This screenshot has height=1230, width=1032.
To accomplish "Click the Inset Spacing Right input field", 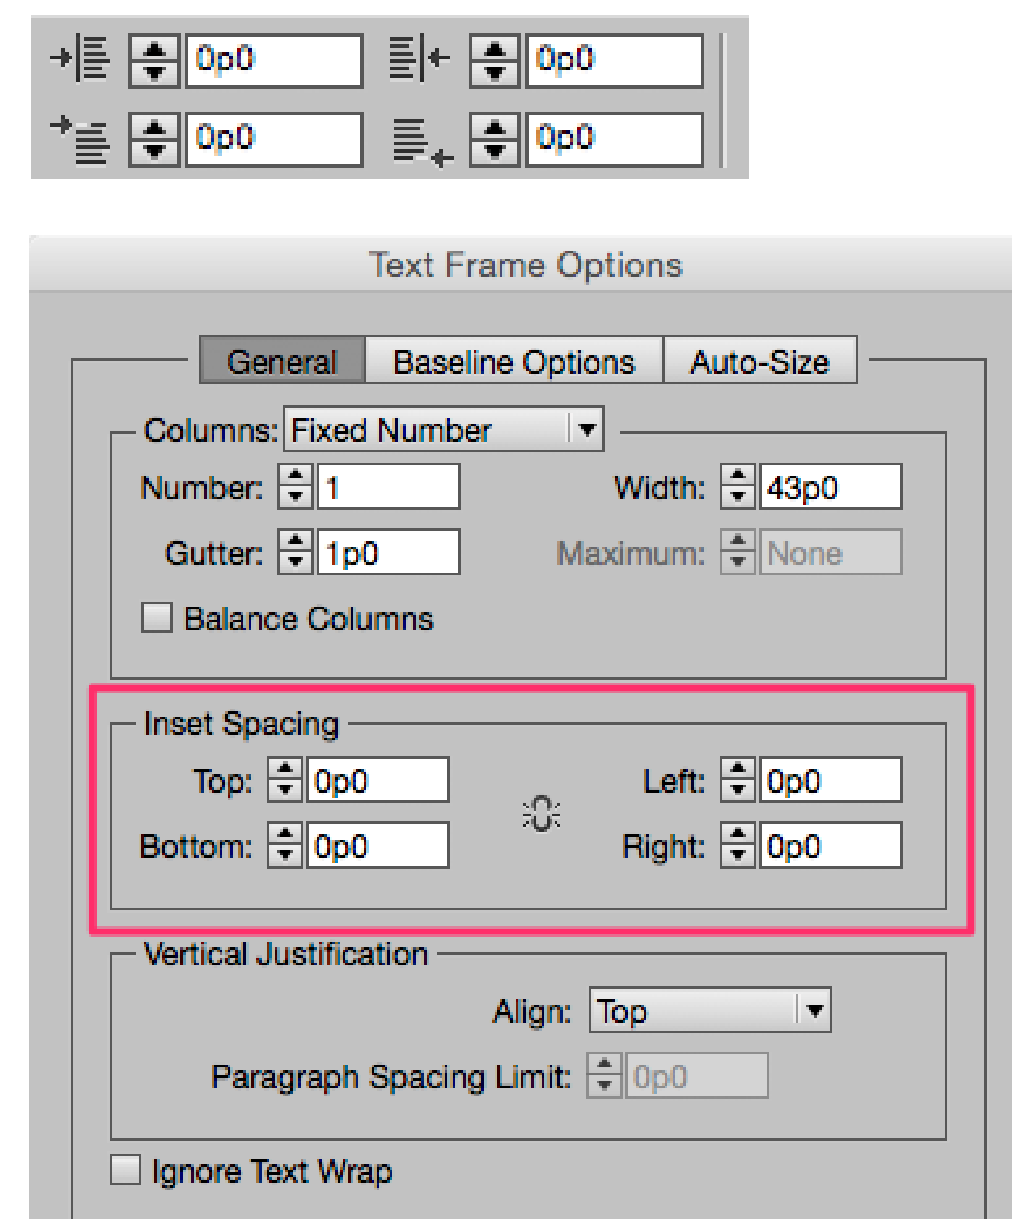I will 830,847.
